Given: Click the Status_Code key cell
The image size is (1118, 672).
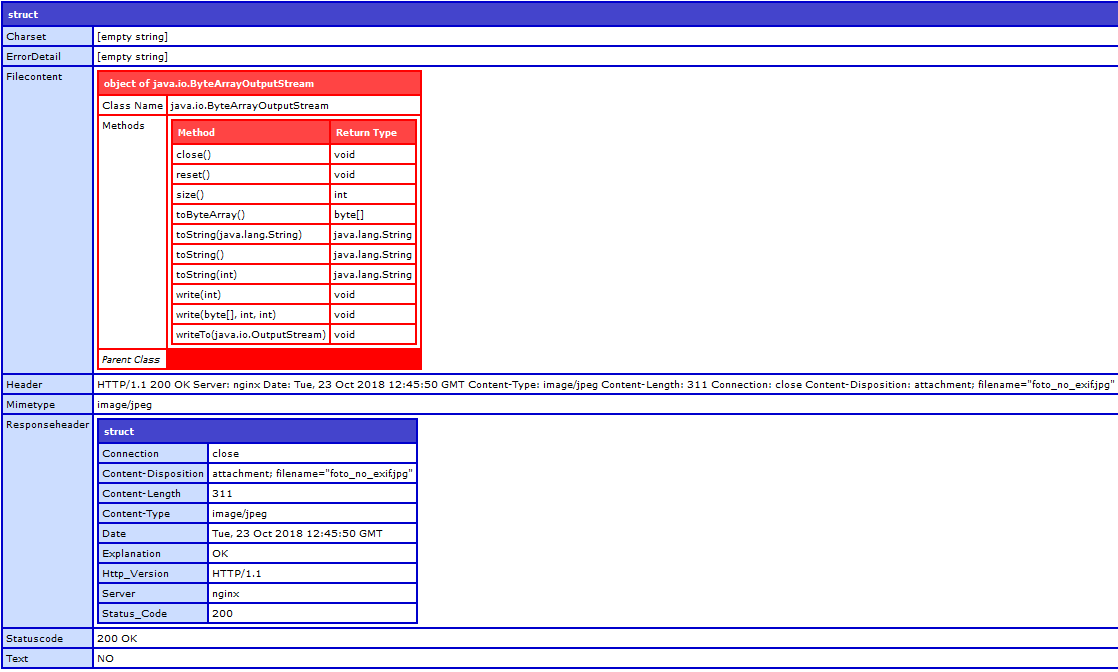Looking at the screenshot, I should click(x=153, y=614).
